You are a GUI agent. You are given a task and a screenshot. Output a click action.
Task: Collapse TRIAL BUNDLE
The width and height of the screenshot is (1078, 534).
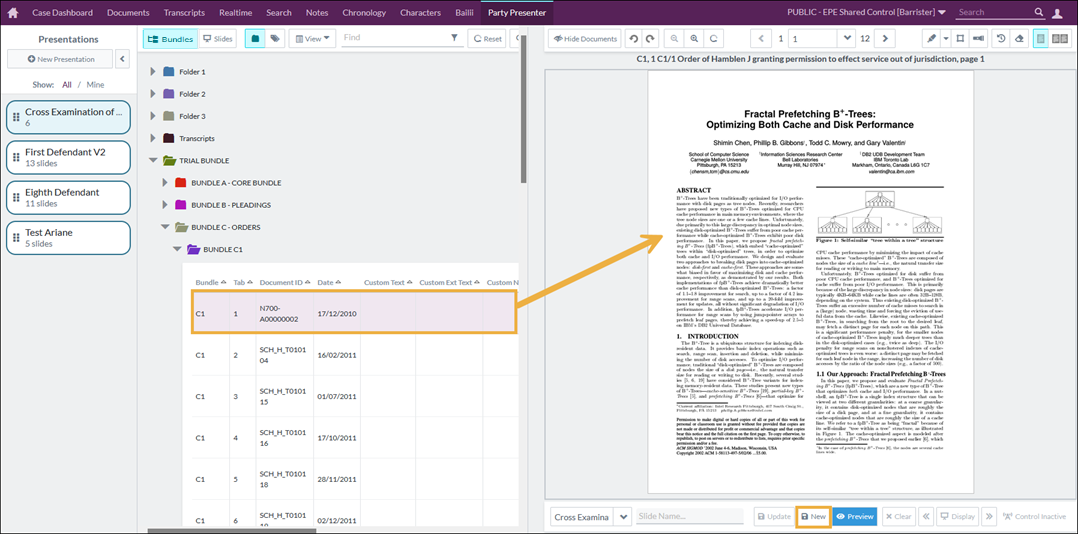(x=153, y=161)
